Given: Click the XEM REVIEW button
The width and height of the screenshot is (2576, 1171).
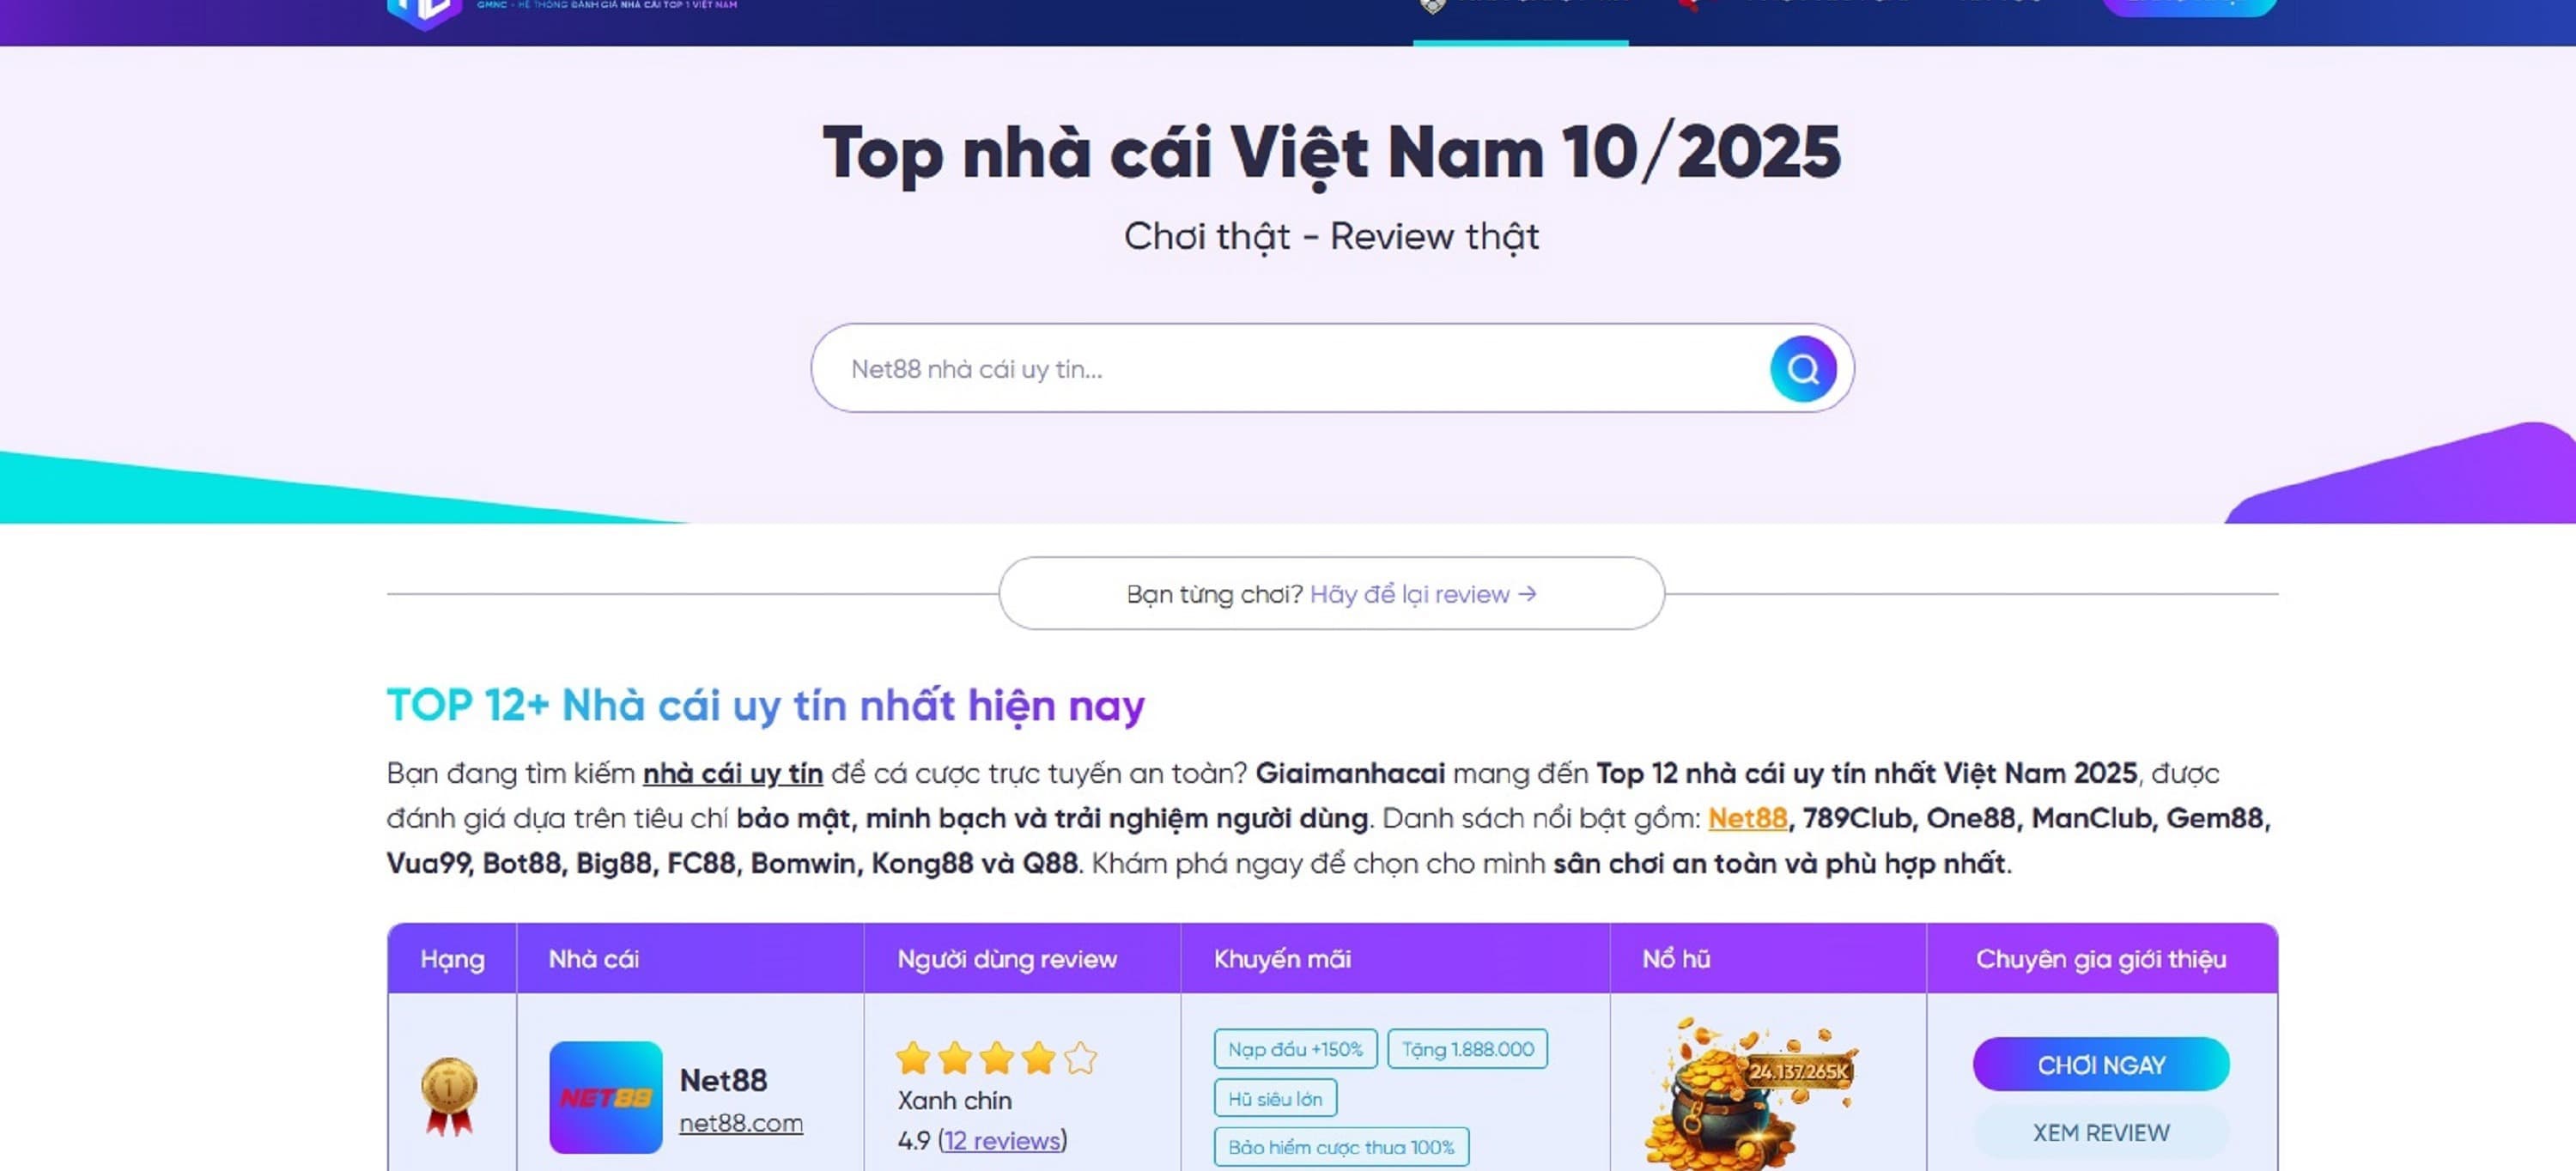Looking at the screenshot, I should (x=2101, y=1133).
